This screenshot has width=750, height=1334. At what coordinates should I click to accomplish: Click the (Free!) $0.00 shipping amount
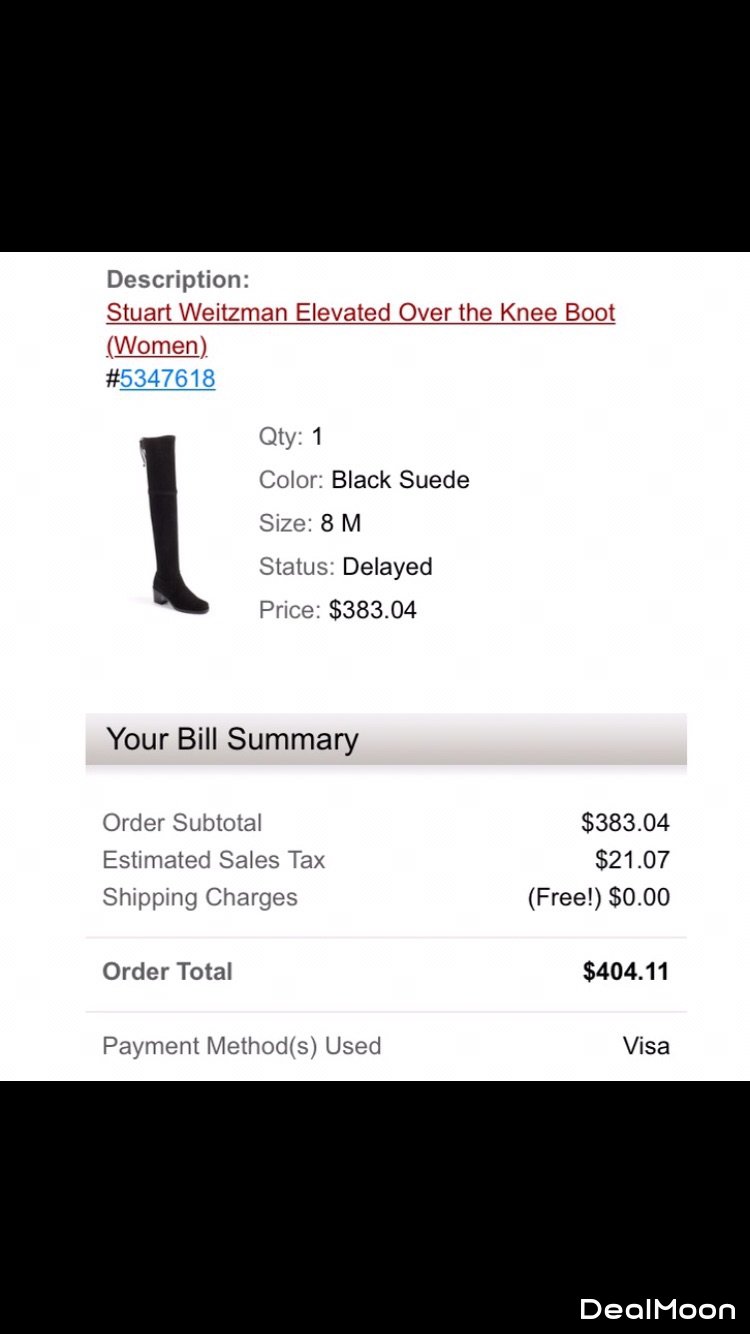pos(598,897)
